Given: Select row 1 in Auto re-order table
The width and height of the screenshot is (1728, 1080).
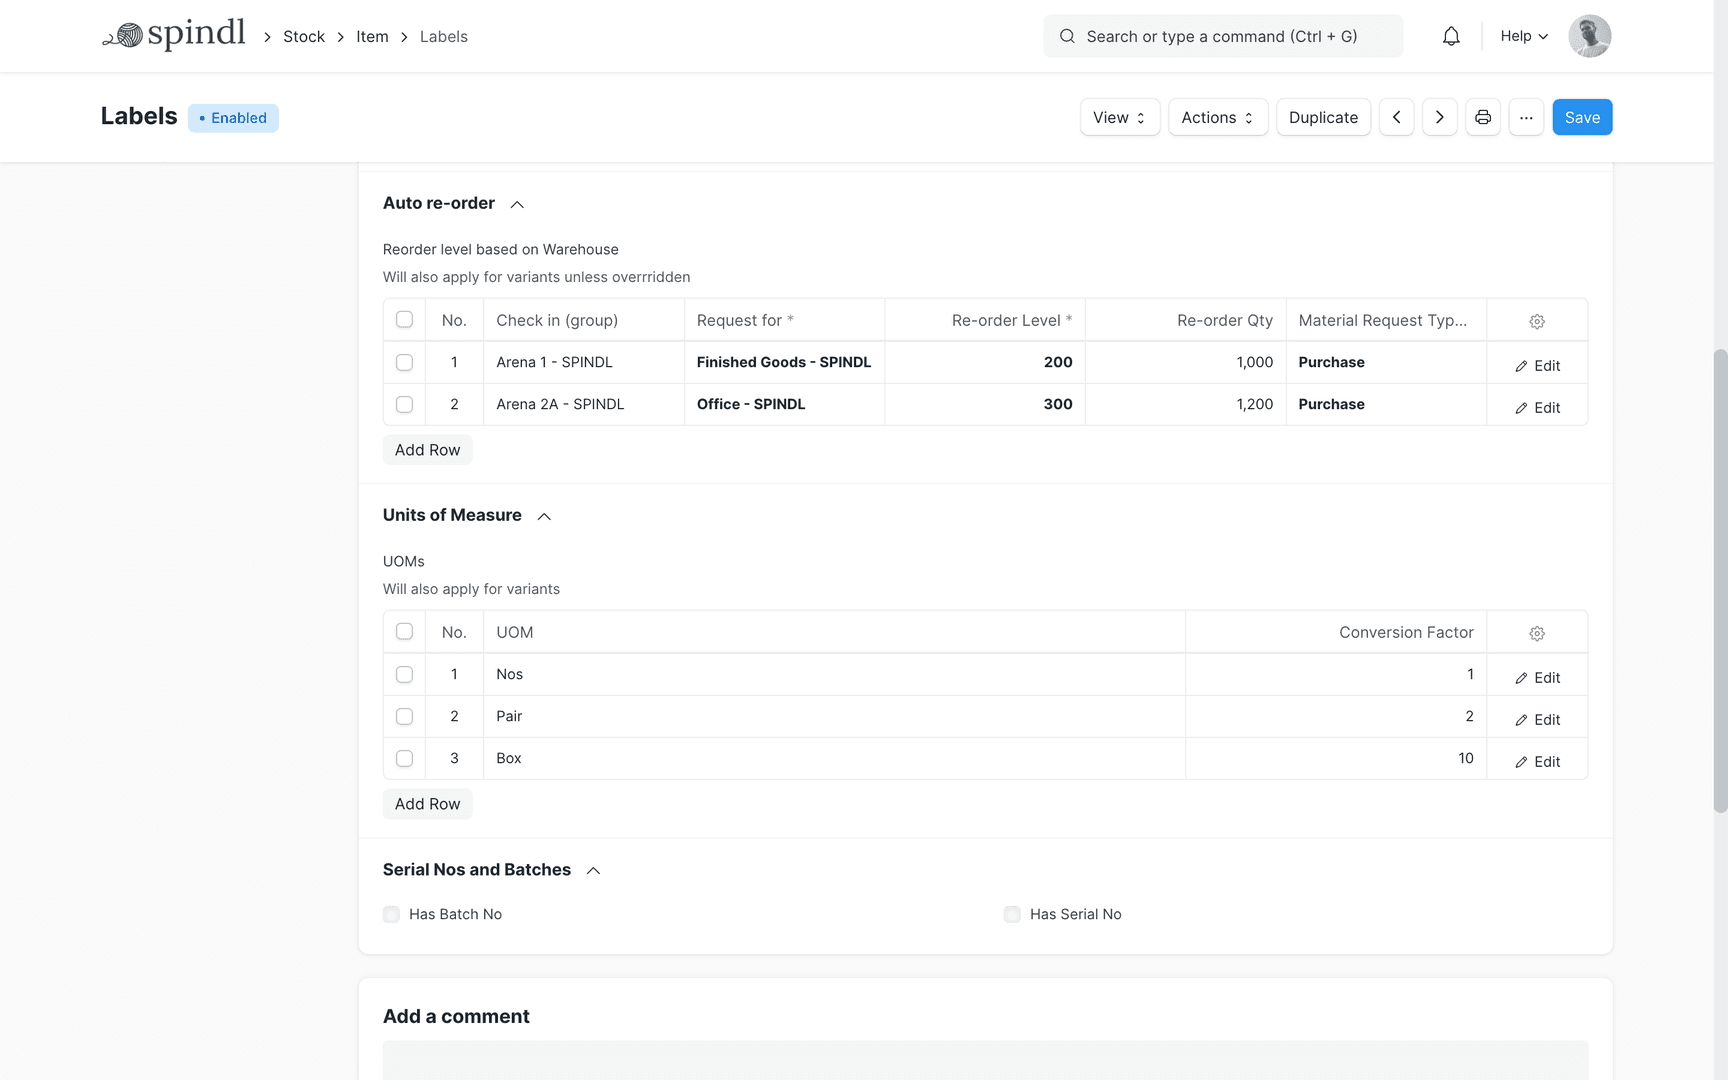Looking at the screenshot, I should (404, 362).
